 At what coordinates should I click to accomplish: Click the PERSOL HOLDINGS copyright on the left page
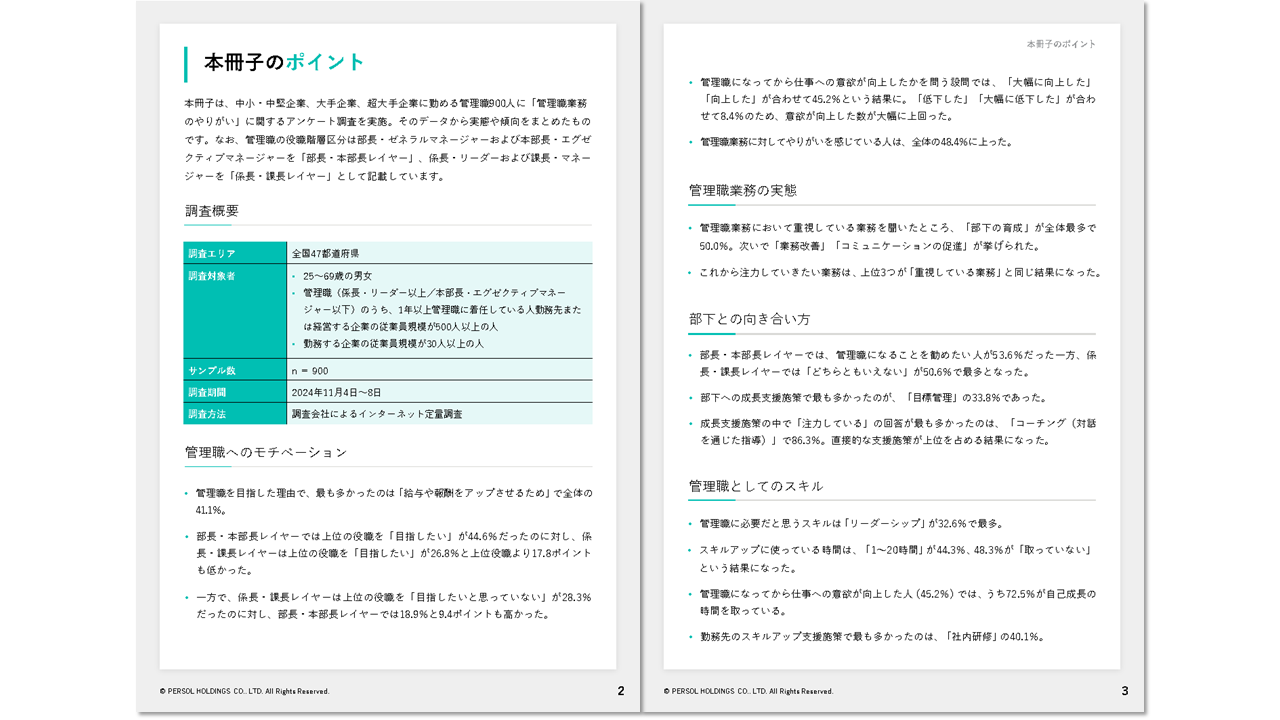tap(244, 691)
